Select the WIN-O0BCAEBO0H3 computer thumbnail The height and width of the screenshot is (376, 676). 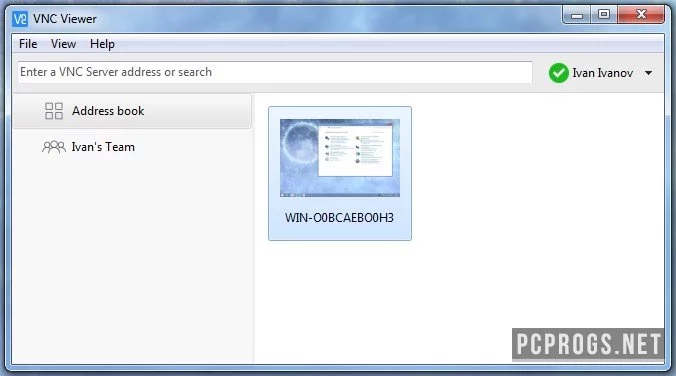340,158
